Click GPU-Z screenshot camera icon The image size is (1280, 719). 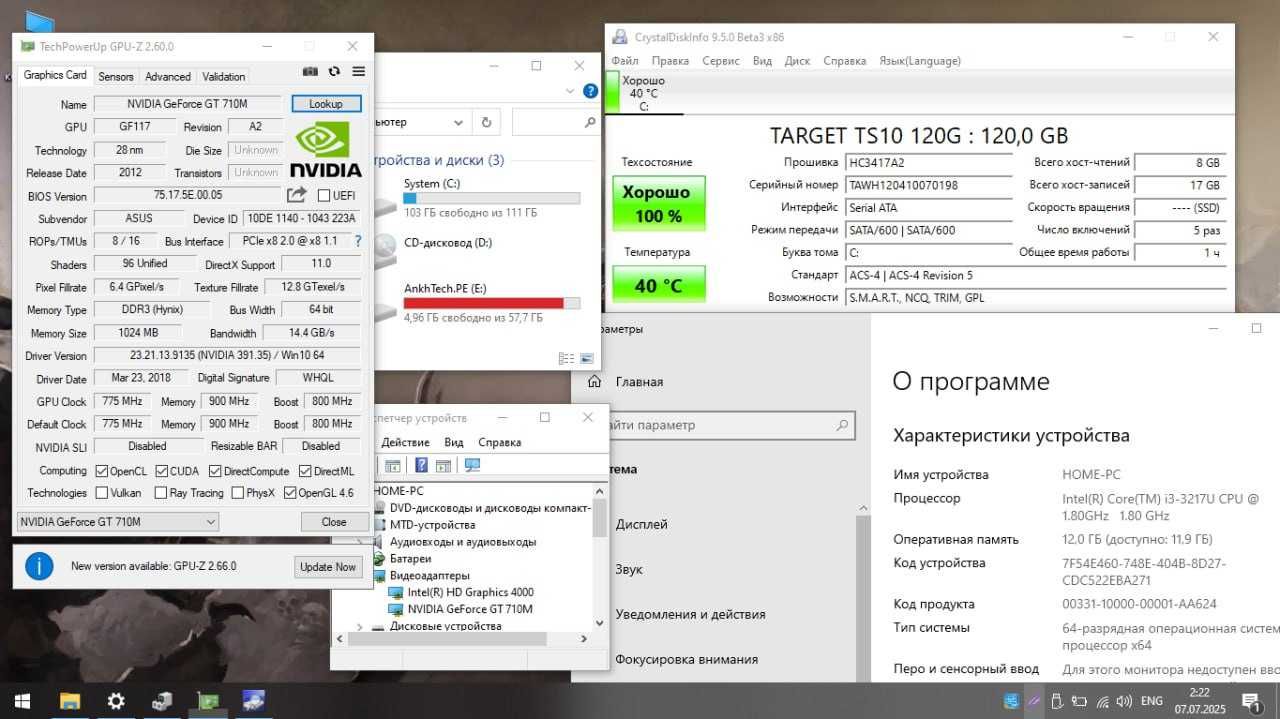pyautogui.click(x=310, y=72)
